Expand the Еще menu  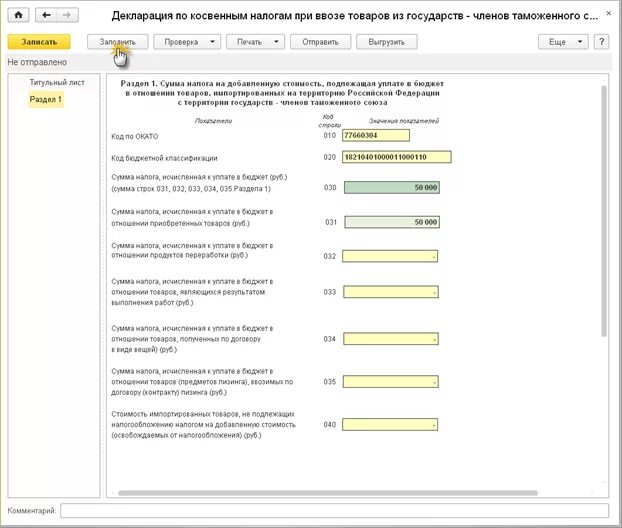click(x=563, y=42)
